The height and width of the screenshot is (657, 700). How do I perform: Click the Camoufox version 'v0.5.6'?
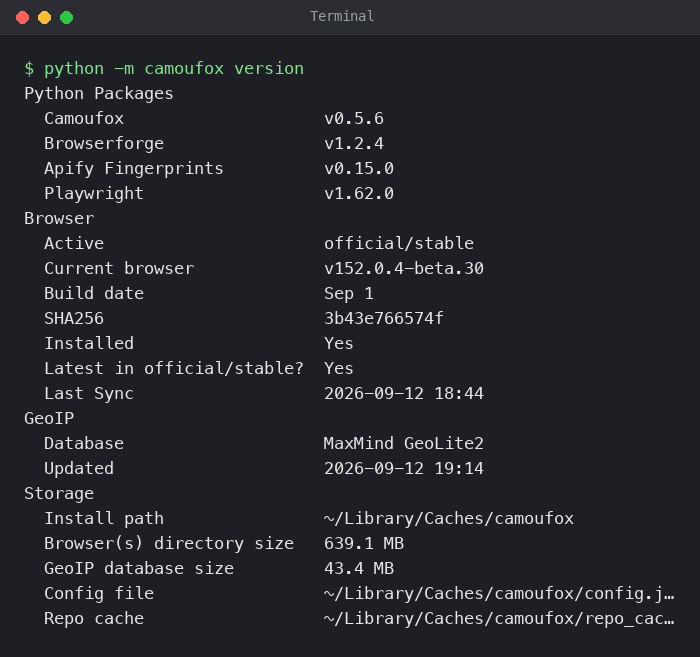point(354,119)
